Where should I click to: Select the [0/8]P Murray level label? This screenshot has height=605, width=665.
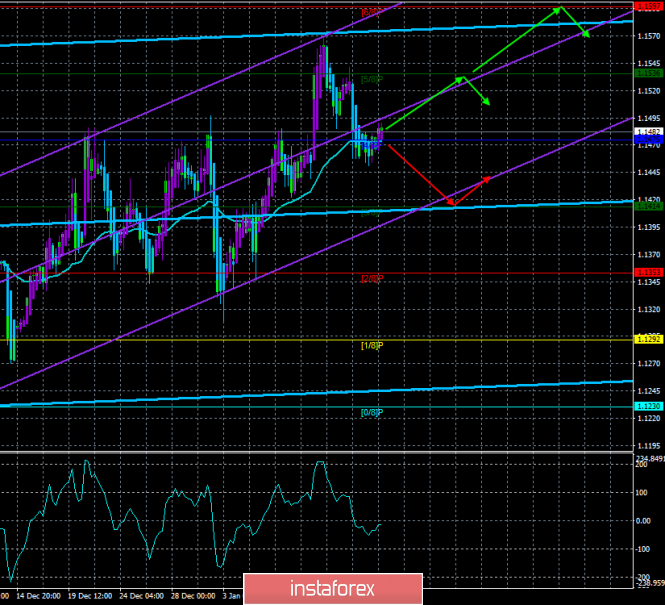click(371, 412)
